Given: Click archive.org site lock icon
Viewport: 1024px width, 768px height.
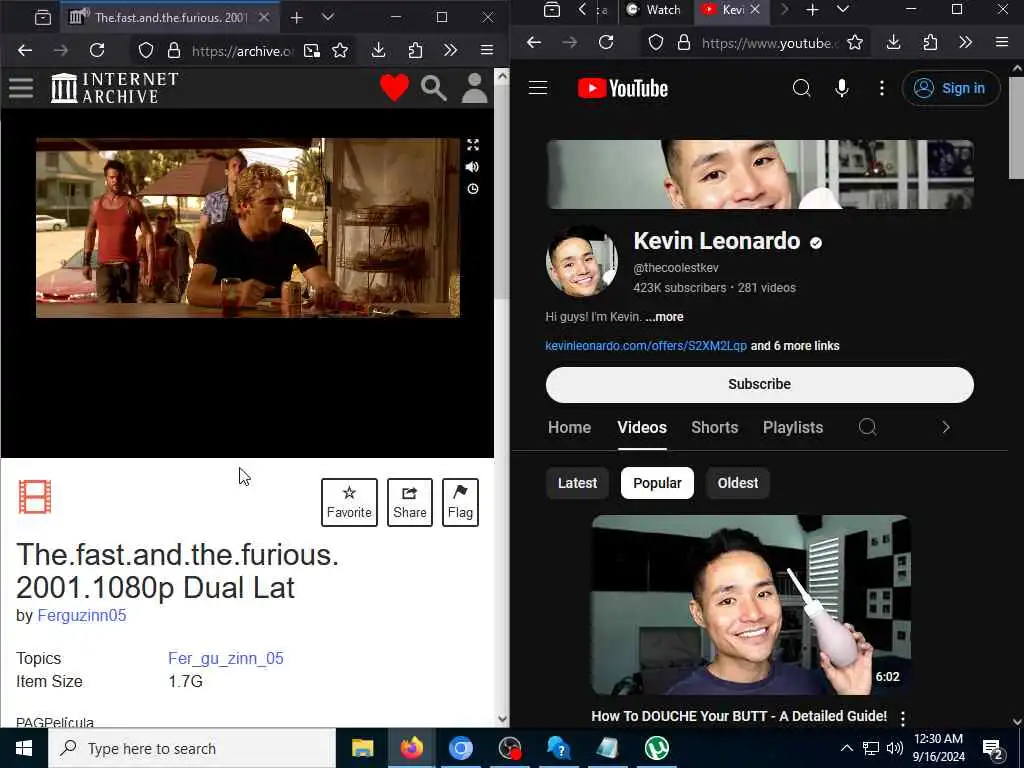Looking at the screenshot, I should tap(174, 50).
